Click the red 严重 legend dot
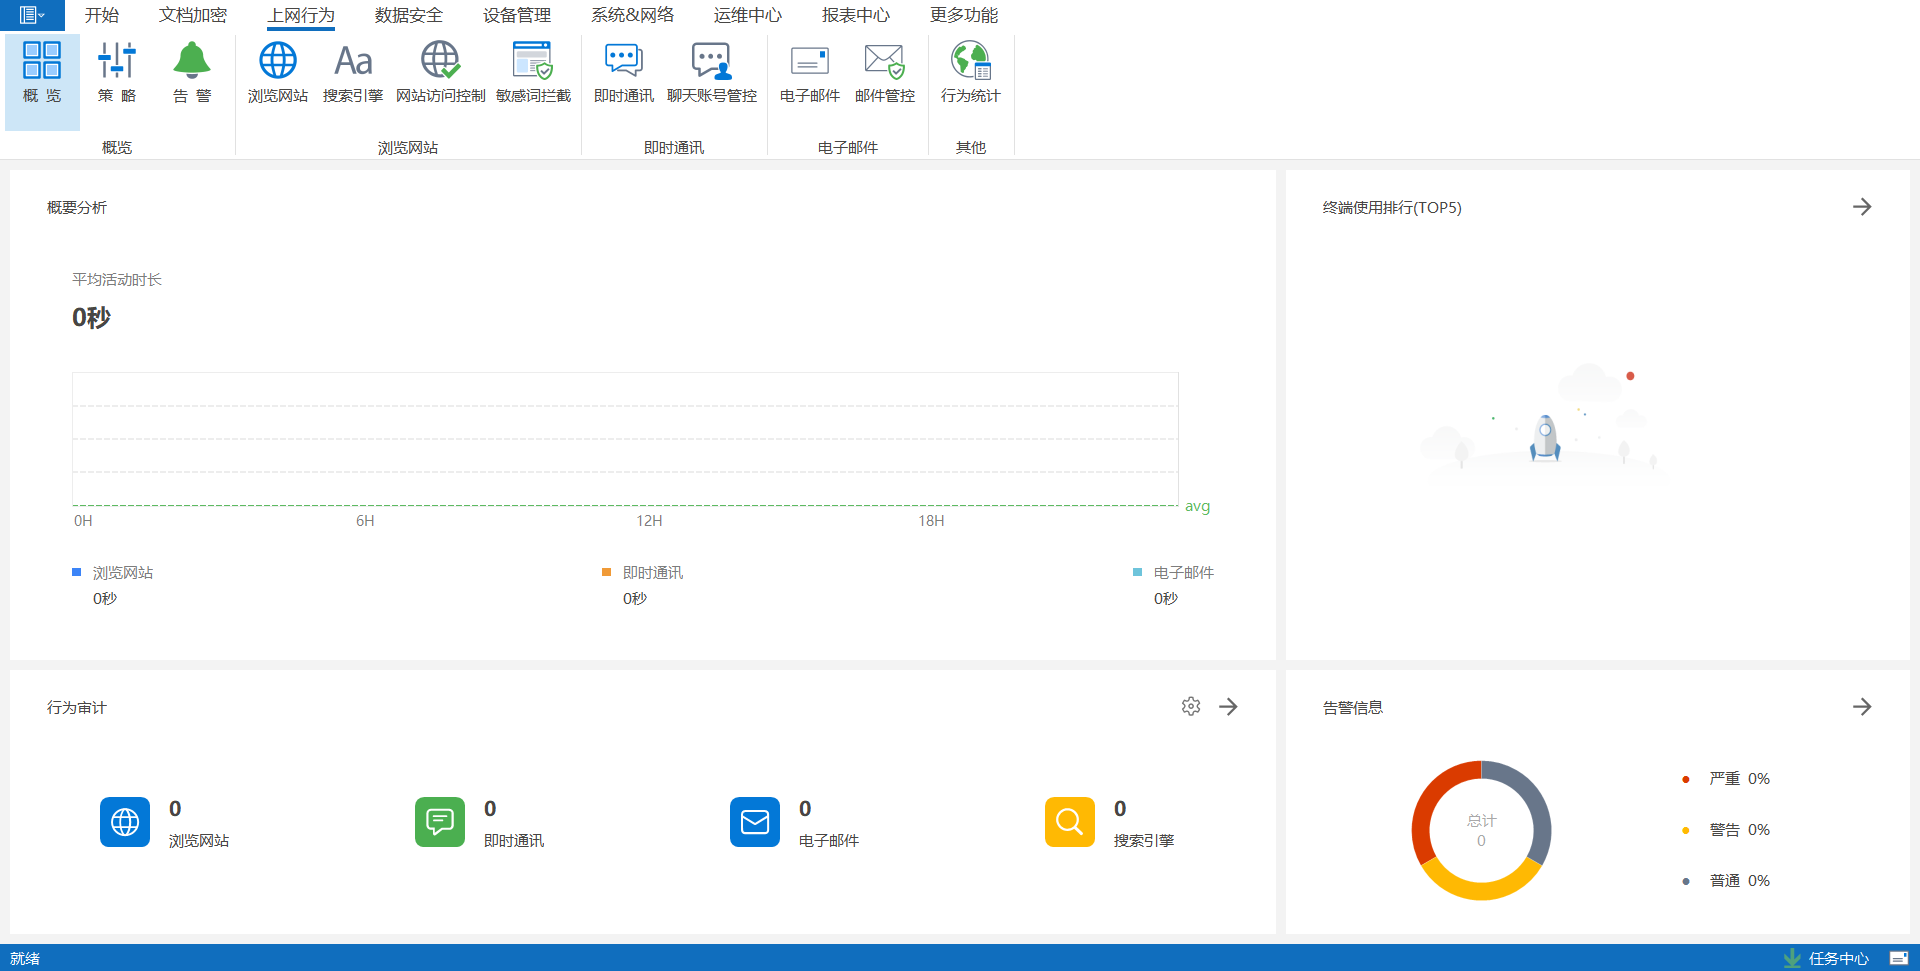The height and width of the screenshot is (971, 1920). (x=1686, y=779)
